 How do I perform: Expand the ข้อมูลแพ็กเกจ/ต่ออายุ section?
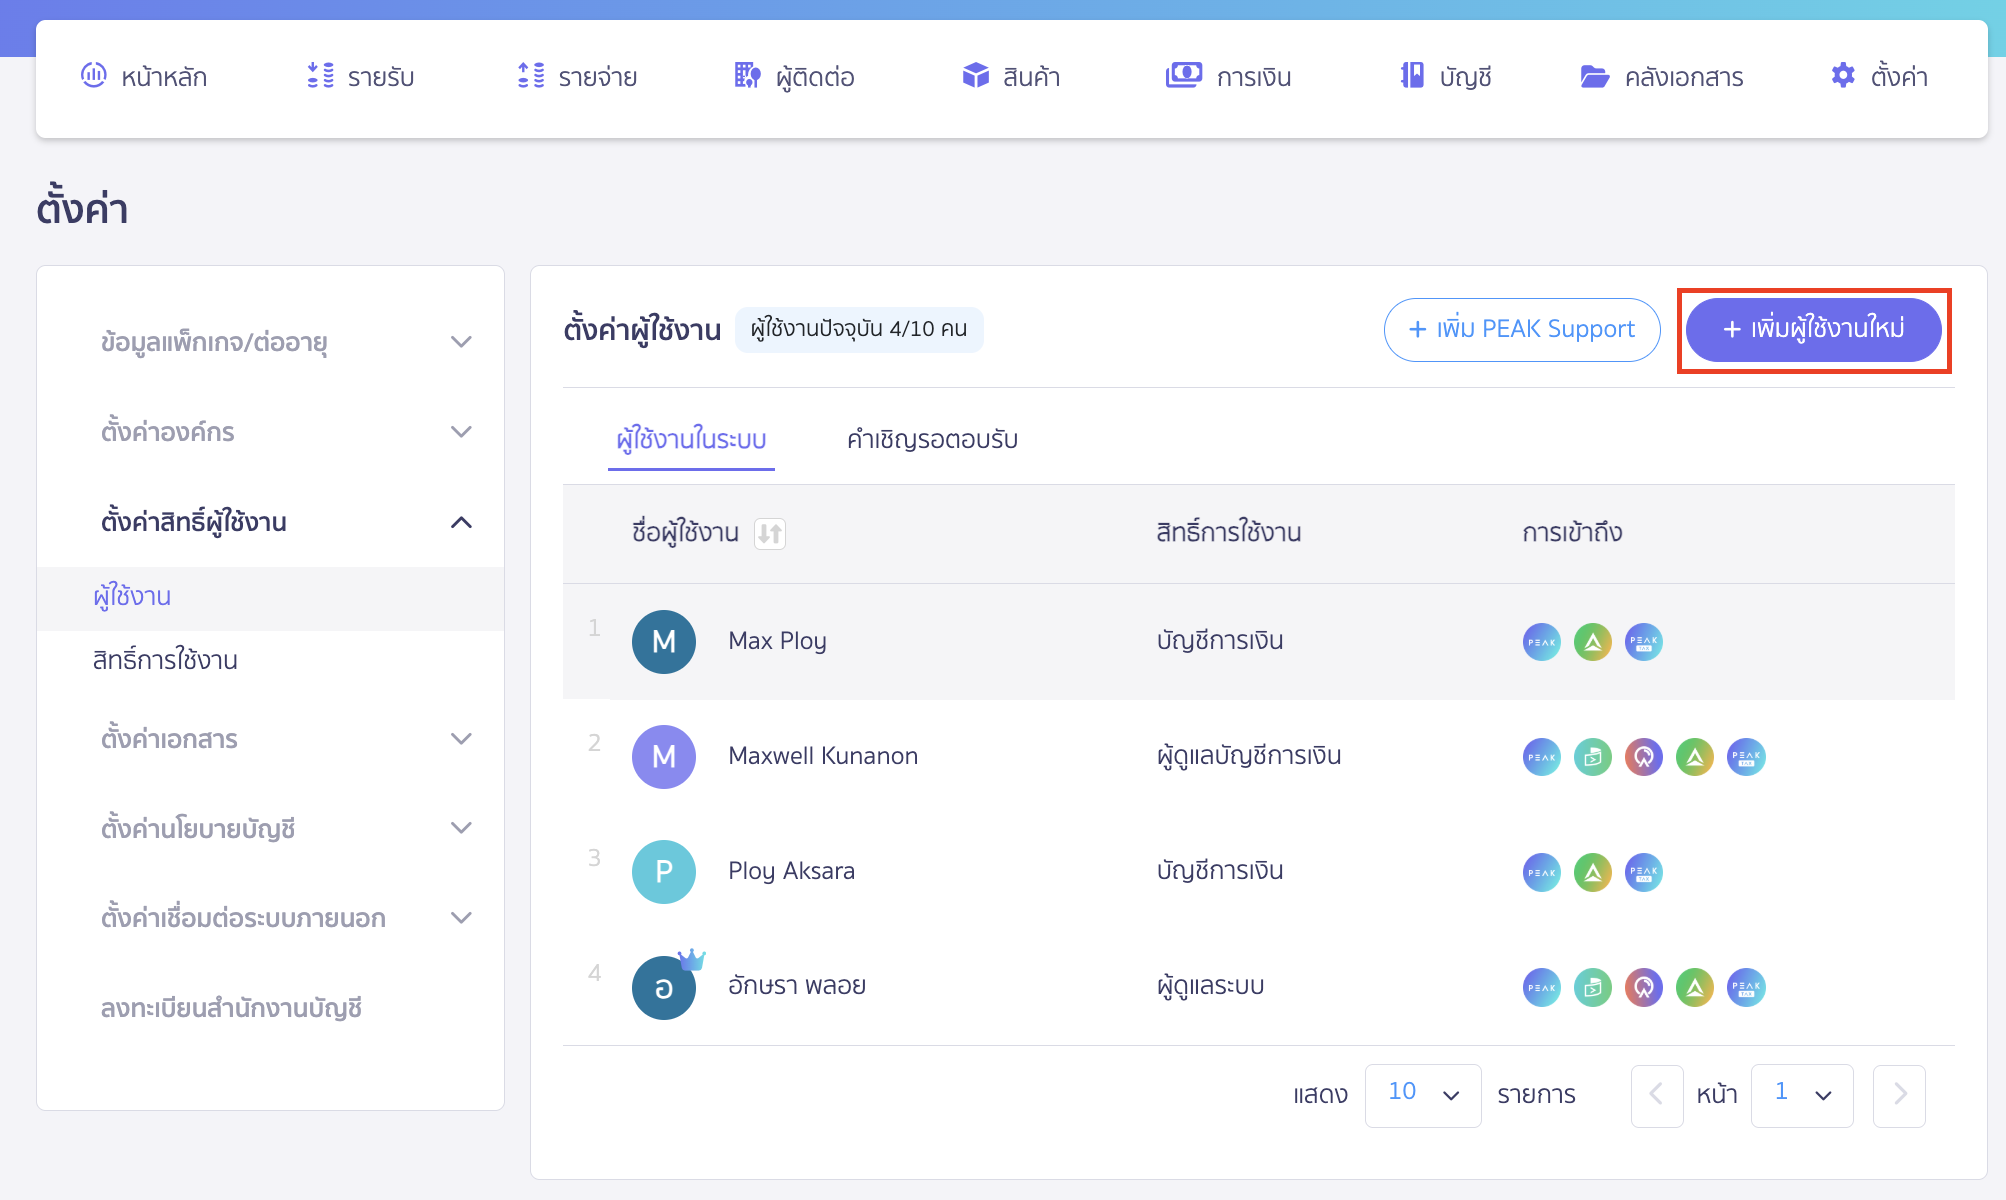461,342
